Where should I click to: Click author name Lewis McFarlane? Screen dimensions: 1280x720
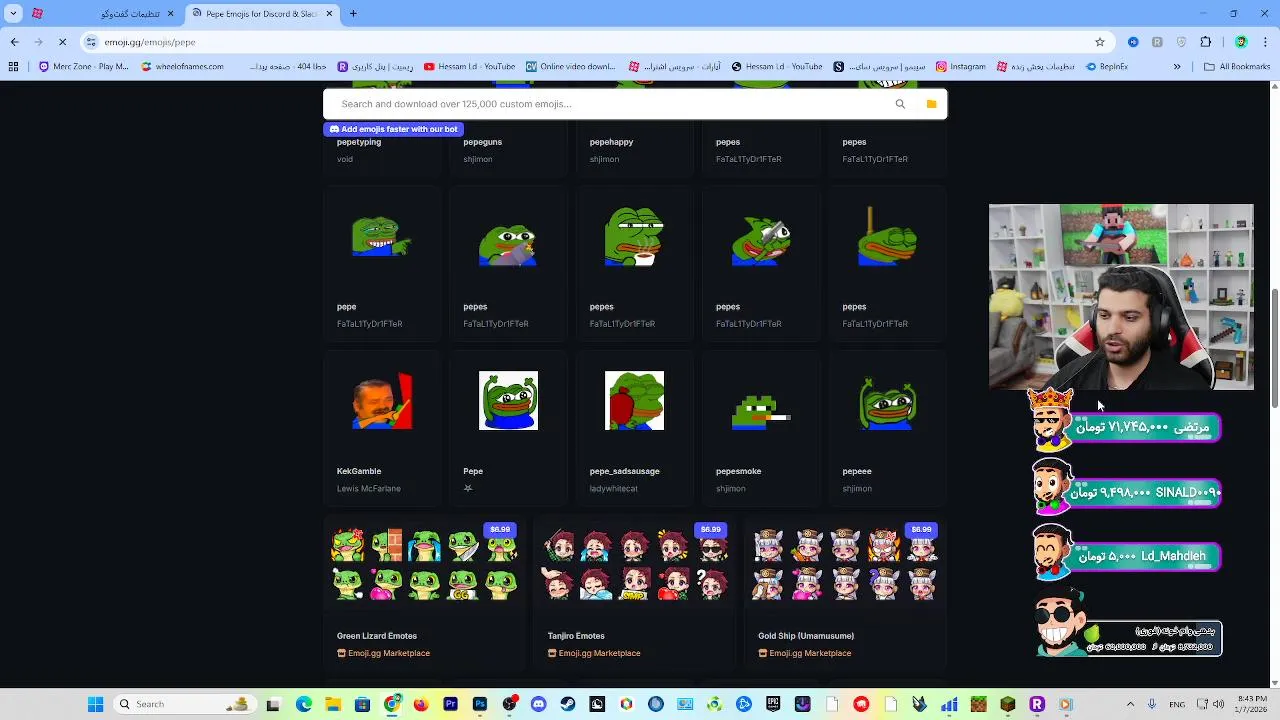[368, 489]
